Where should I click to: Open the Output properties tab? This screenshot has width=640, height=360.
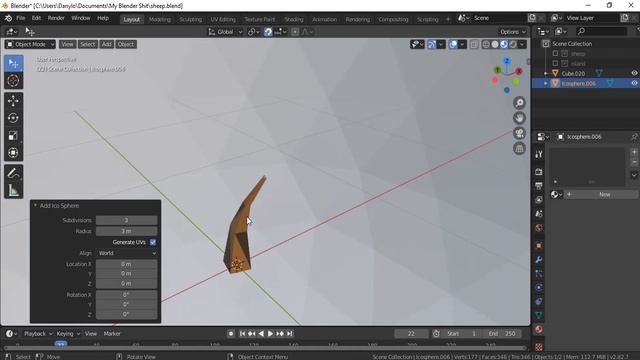[x=539, y=186]
